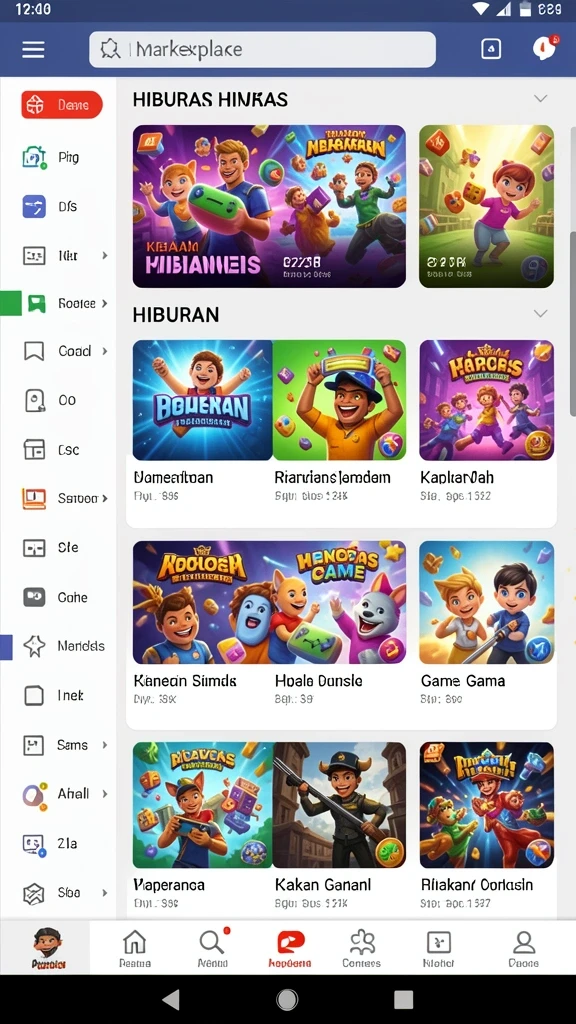Click inside the Marketplace search field
This screenshot has width=576, height=1024.
[263, 50]
